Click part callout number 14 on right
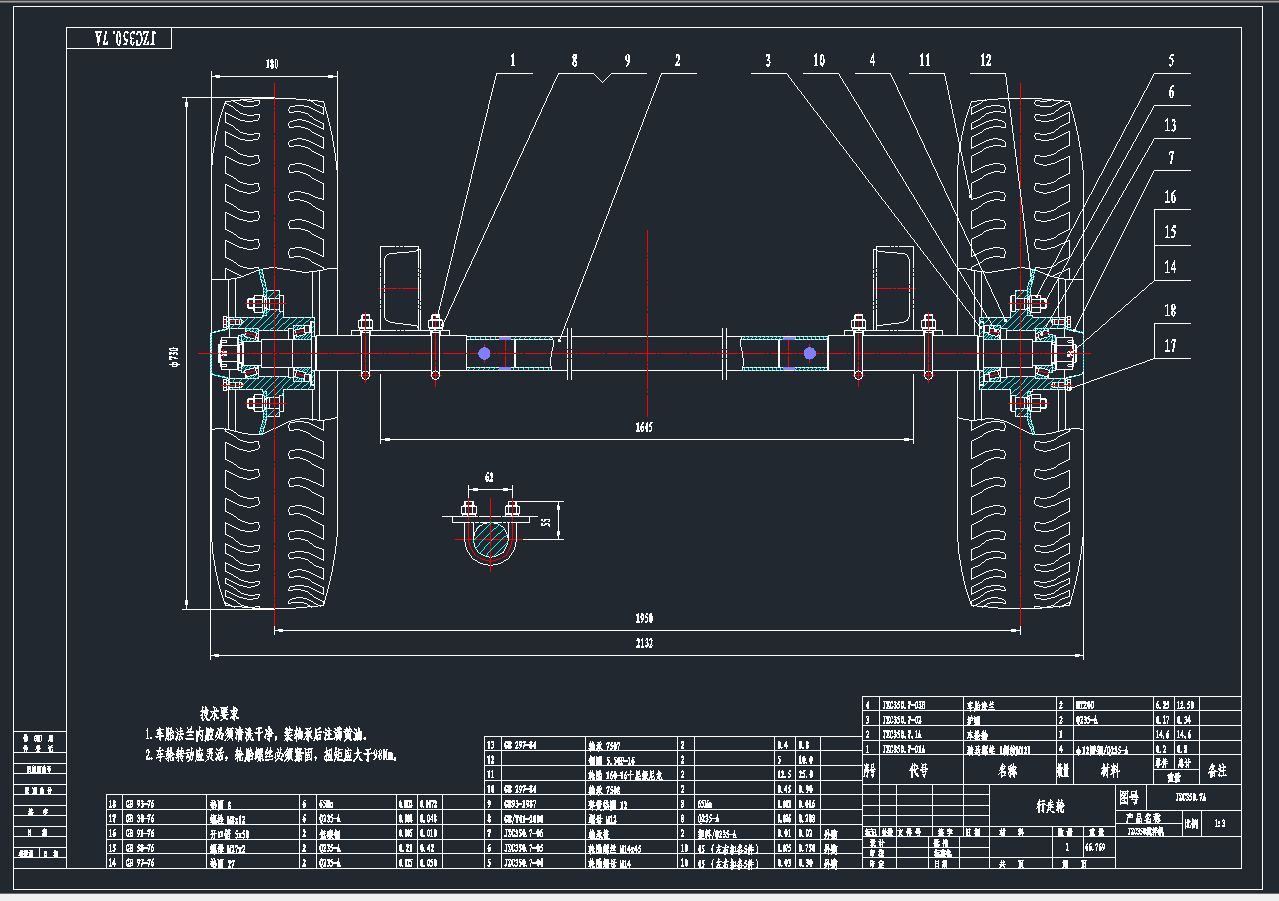This screenshot has width=1279, height=901. coord(1170,267)
